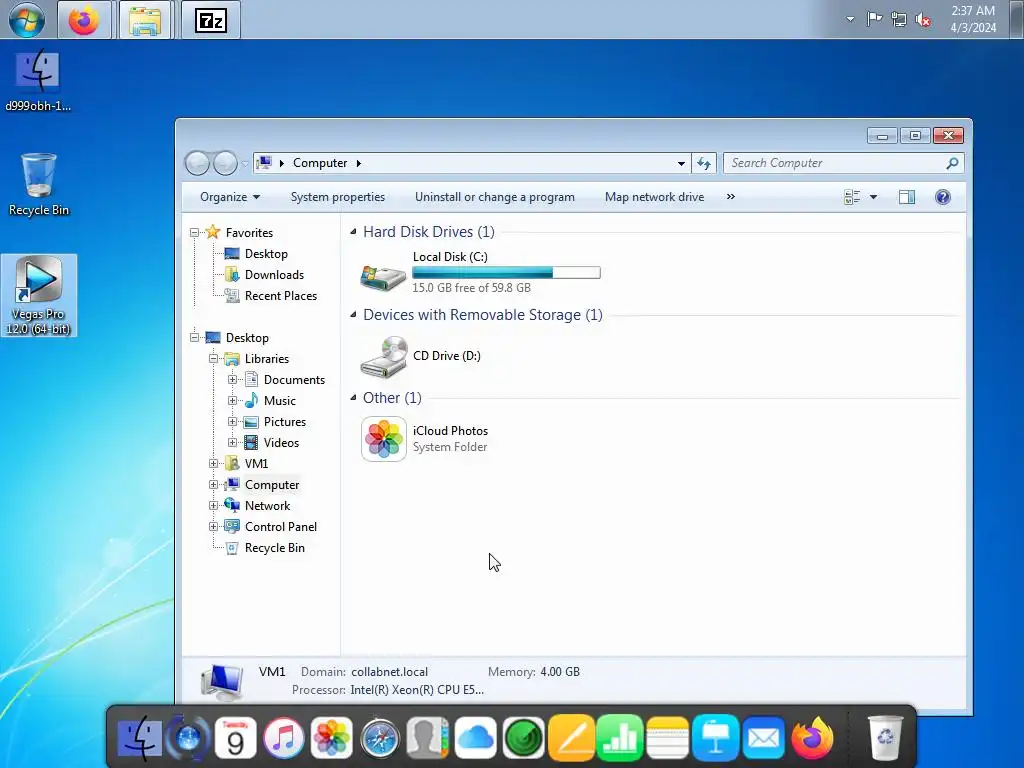Select Music library in tree

pyautogui.click(x=280, y=401)
